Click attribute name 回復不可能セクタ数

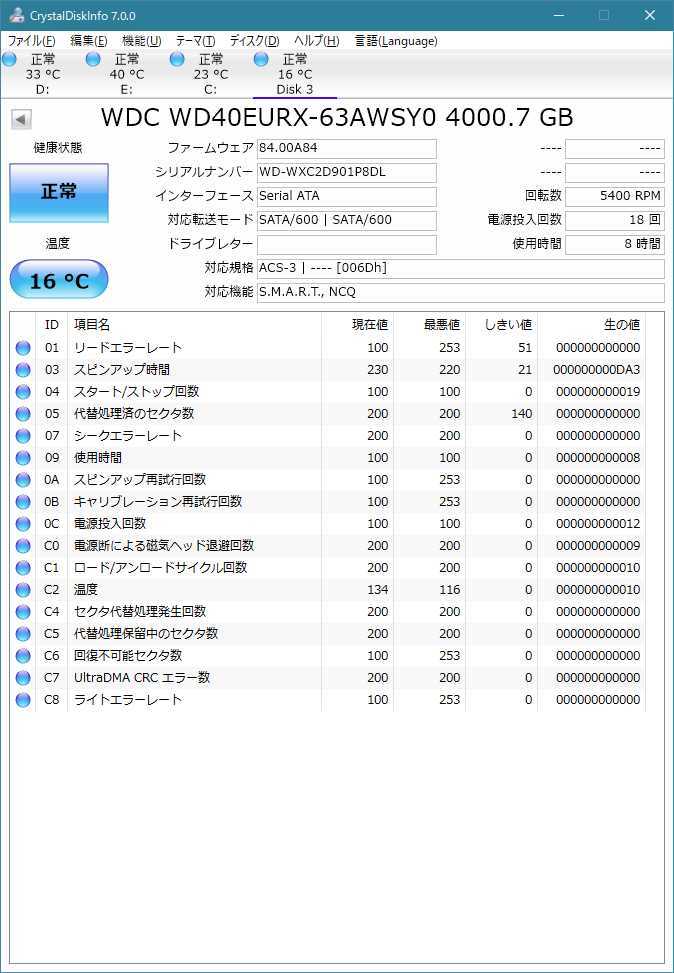click(128, 656)
